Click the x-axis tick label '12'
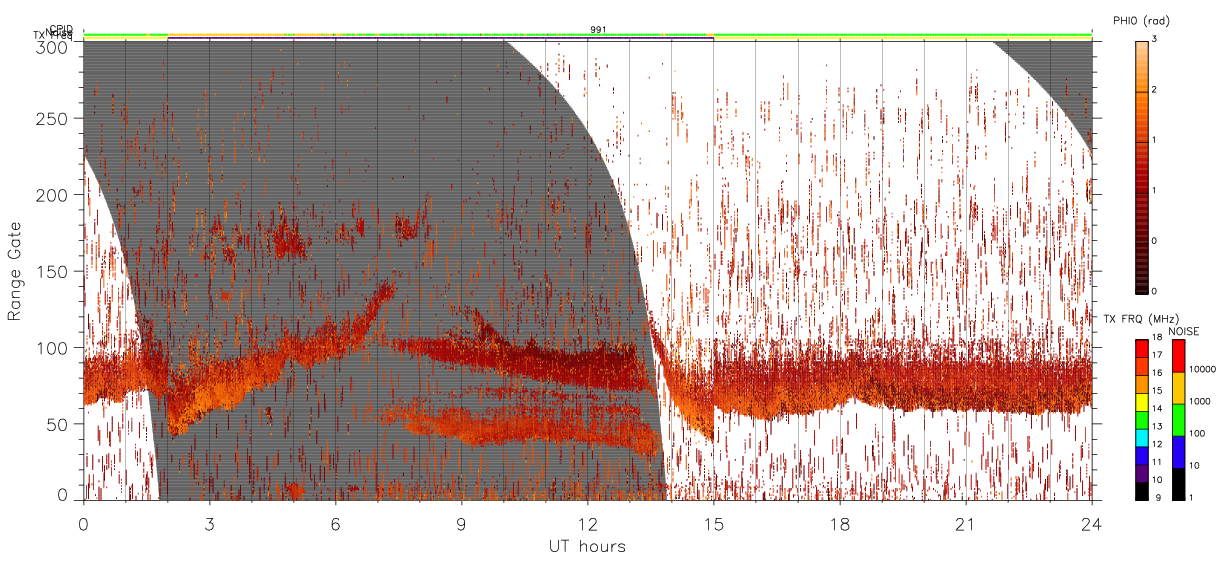The image size is (1228, 567). pos(587,523)
